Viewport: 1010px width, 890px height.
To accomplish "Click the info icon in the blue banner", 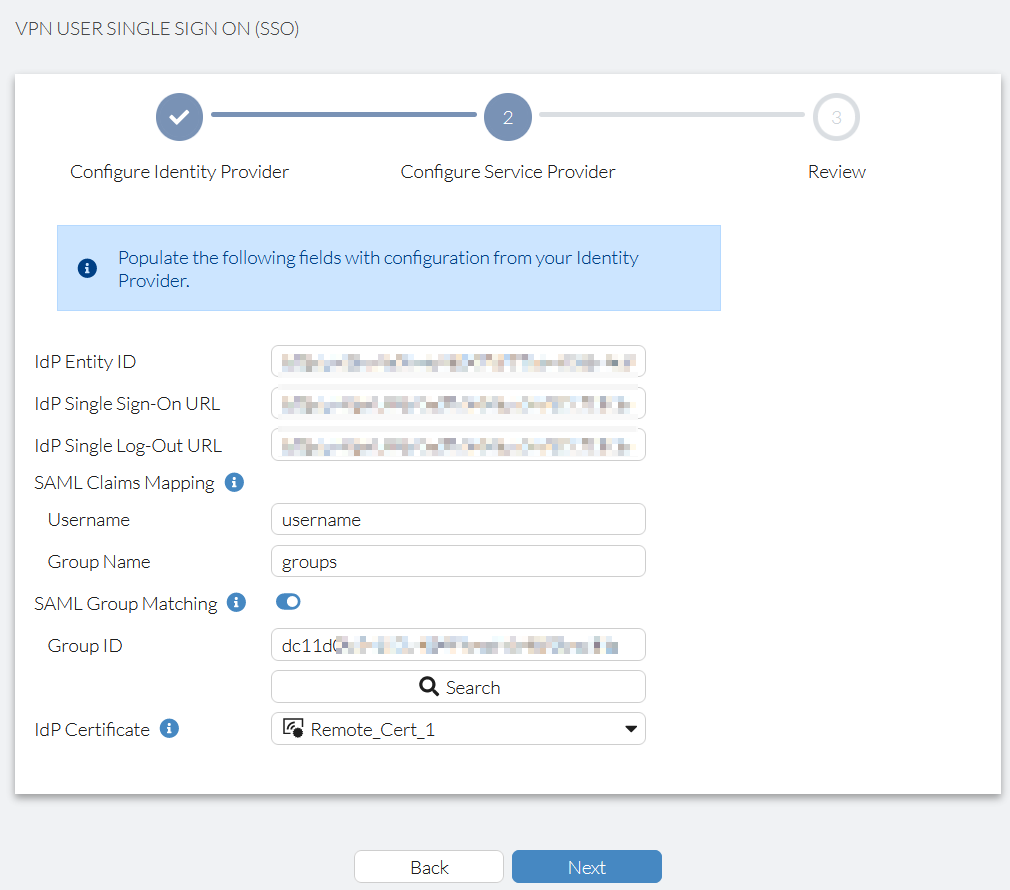I will pyautogui.click(x=87, y=268).
